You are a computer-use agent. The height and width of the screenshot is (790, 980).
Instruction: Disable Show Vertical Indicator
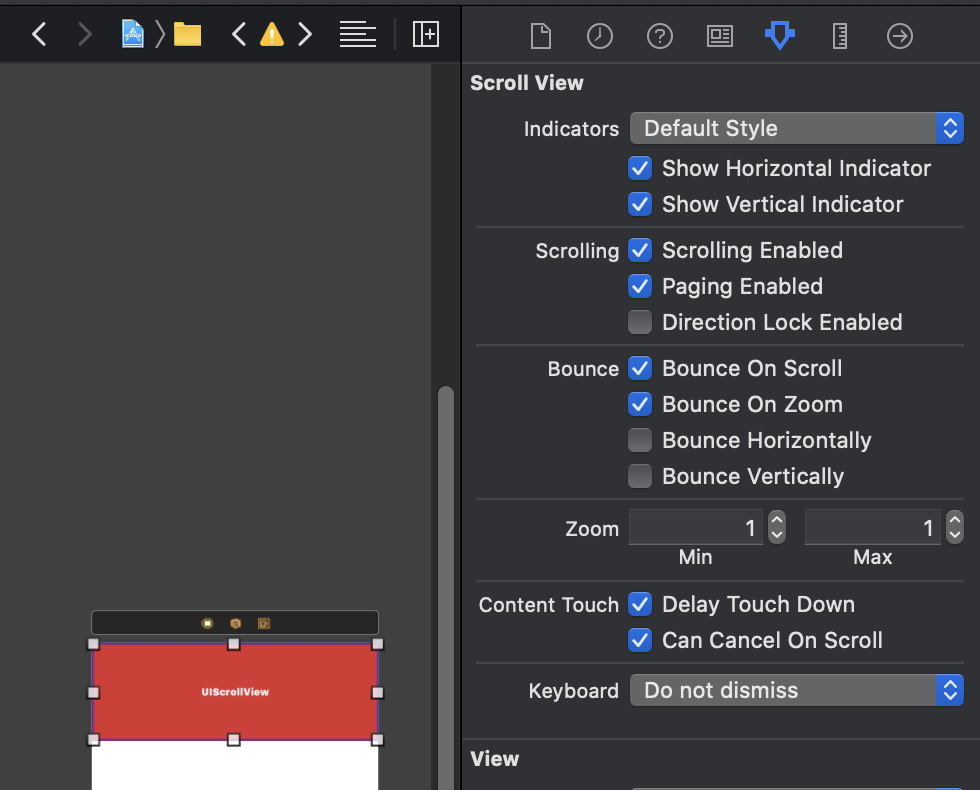pyautogui.click(x=640, y=204)
